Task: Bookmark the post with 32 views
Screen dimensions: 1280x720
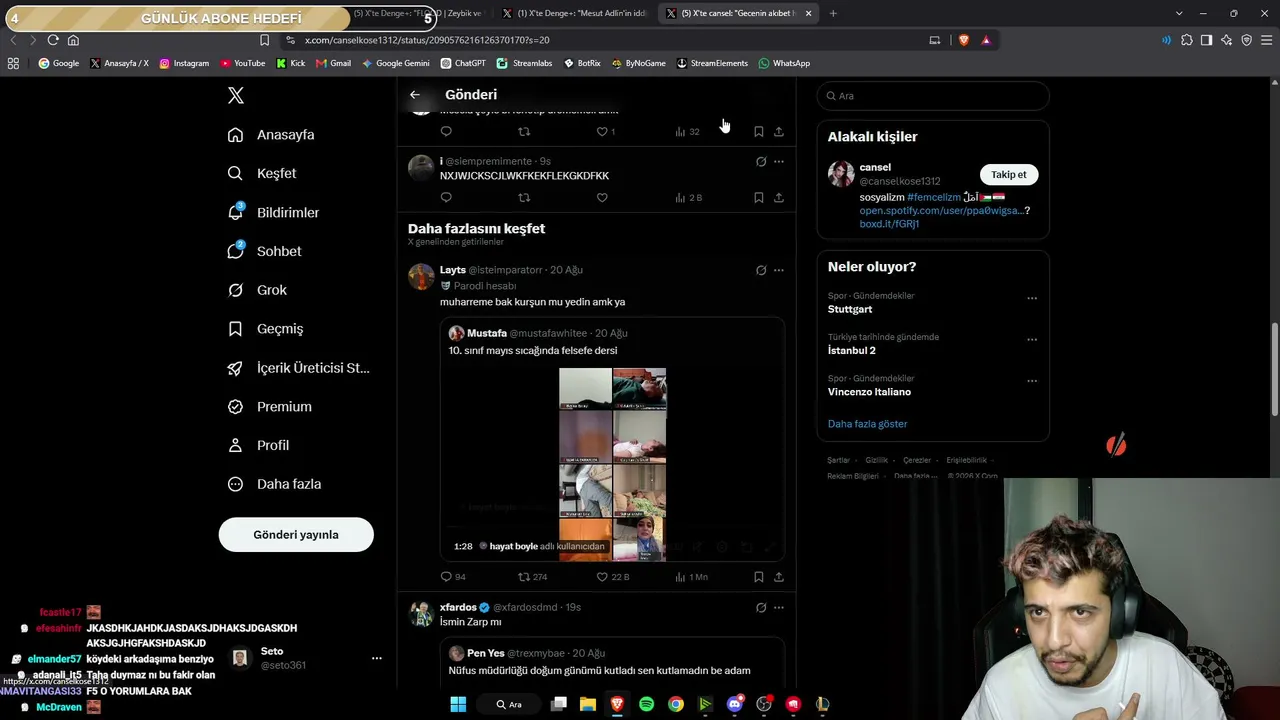Action: [759, 131]
